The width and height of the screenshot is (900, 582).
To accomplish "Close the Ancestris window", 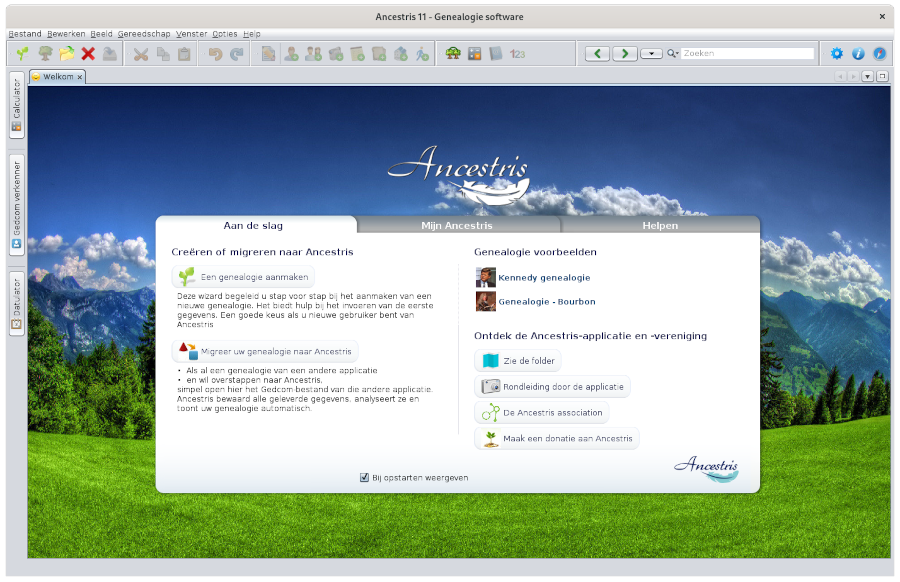I will point(882,17).
